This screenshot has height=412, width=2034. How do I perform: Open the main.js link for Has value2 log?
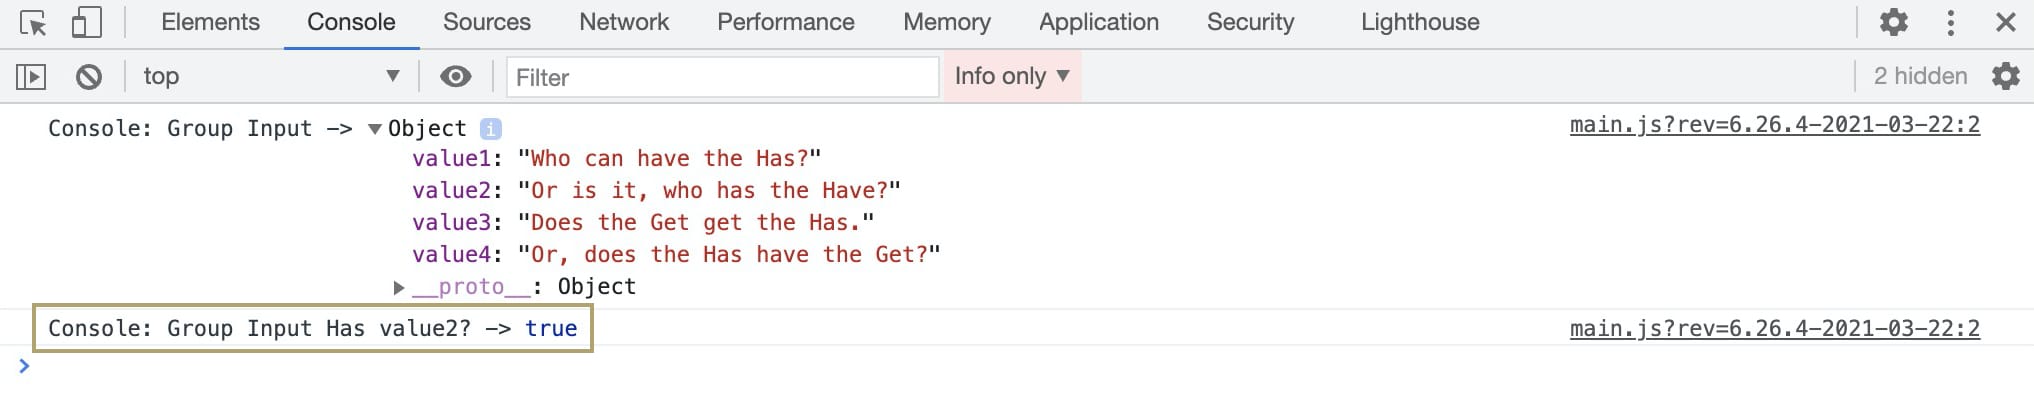coord(1775,329)
